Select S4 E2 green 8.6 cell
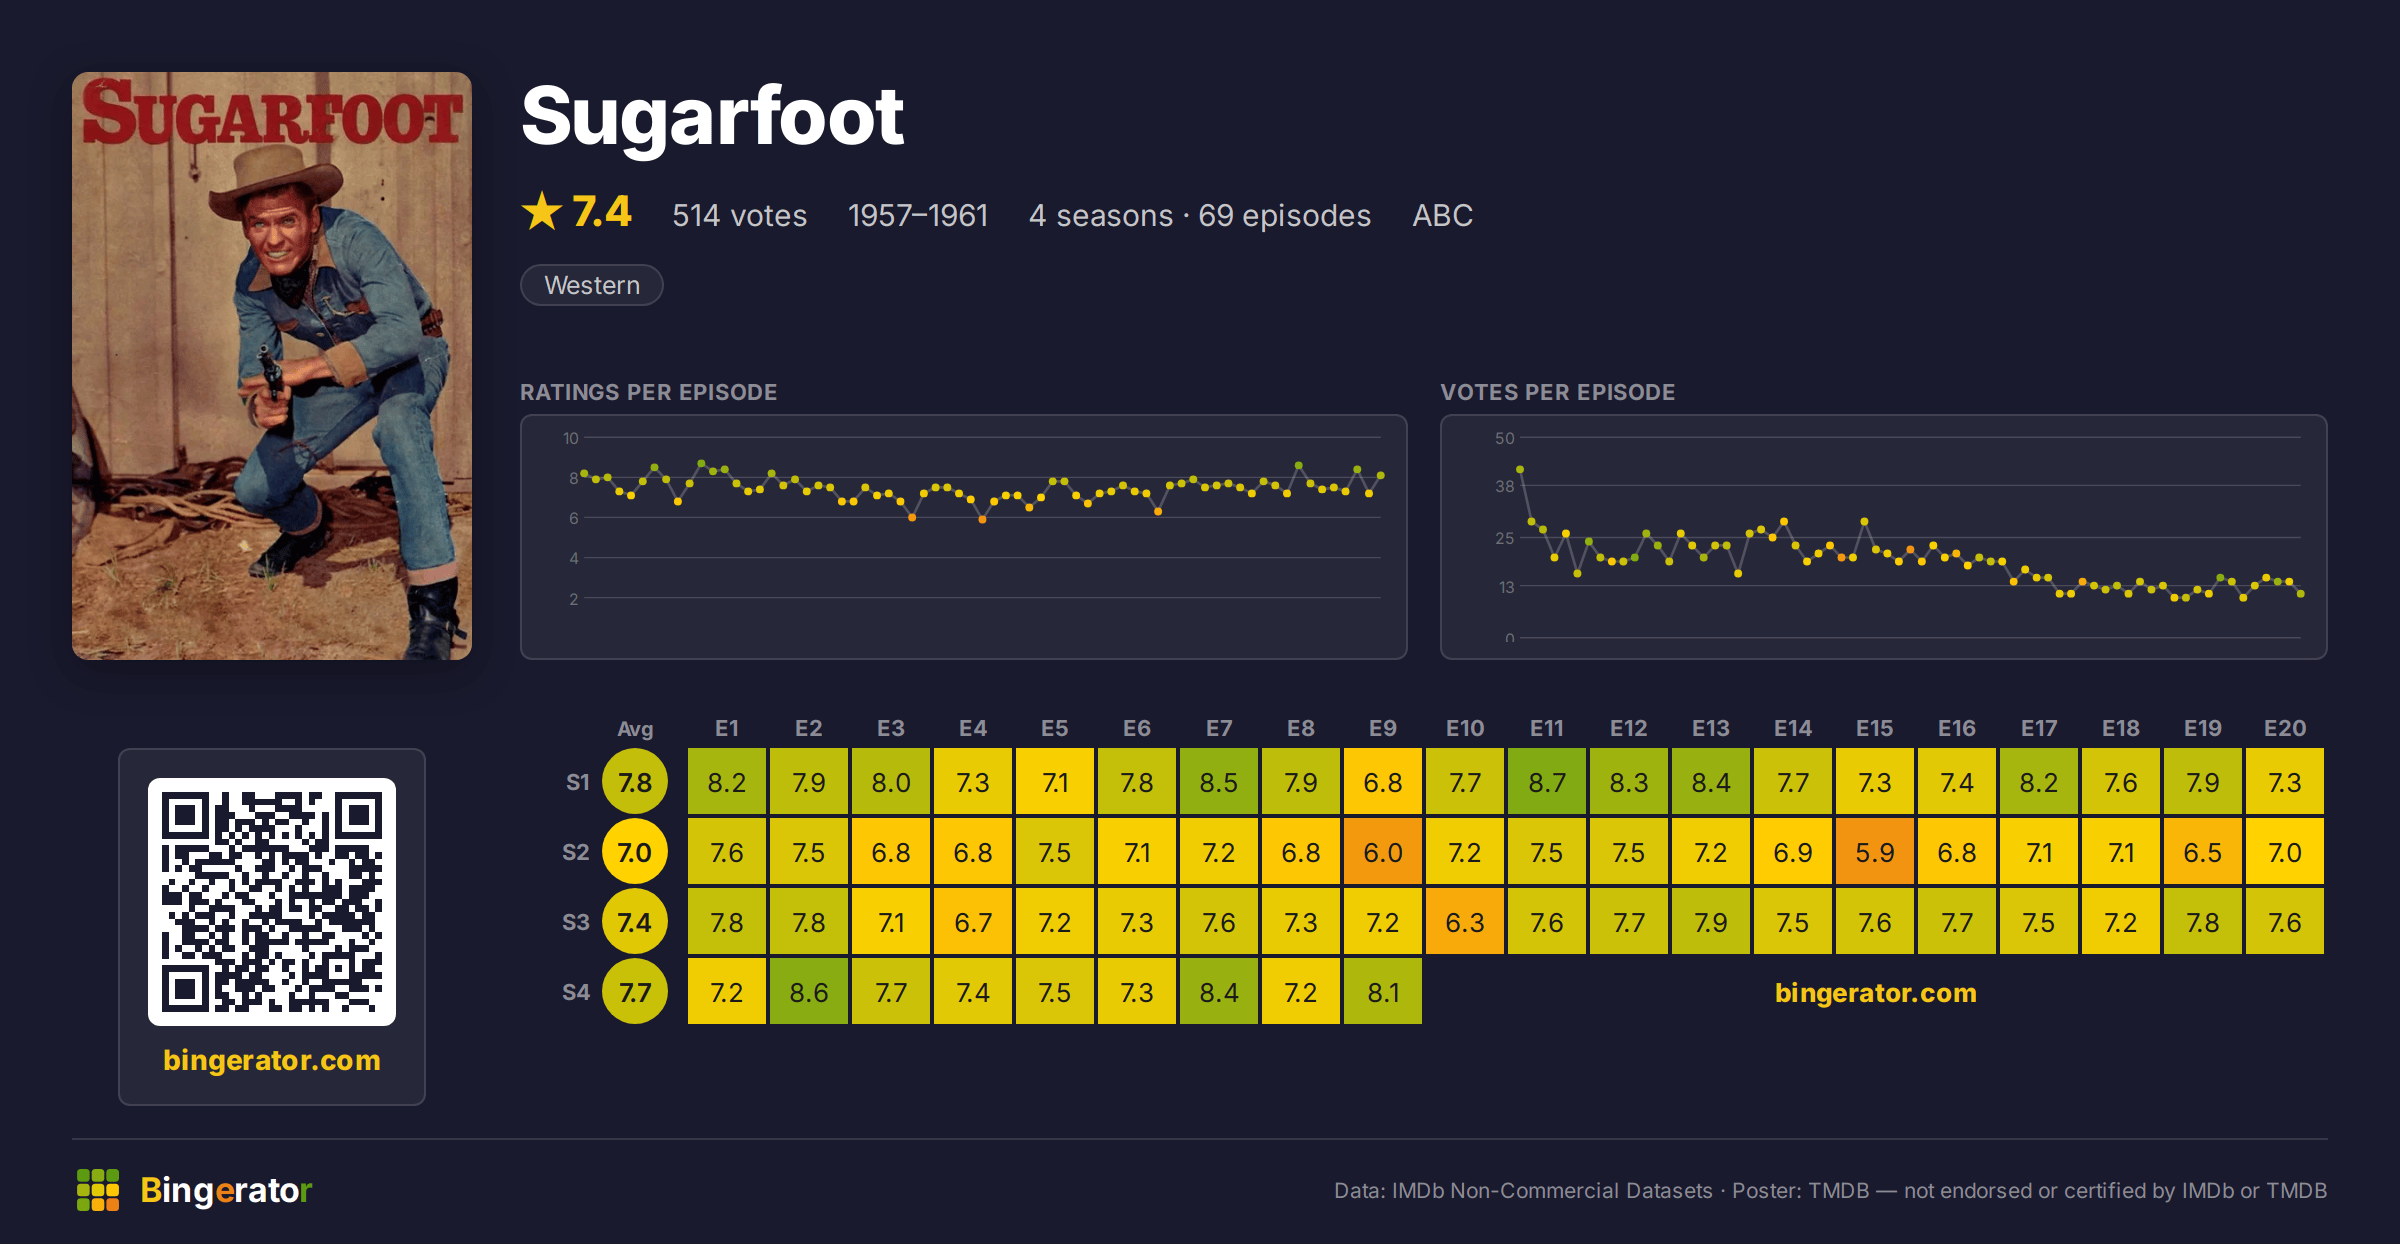This screenshot has width=2400, height=1246. (809, 992)
